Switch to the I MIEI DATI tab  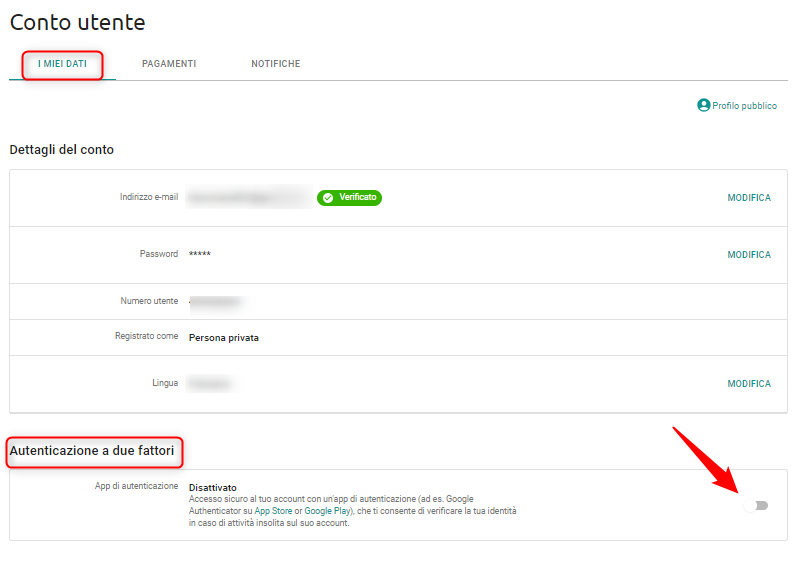pyautogui.click(x=62, y=64)
